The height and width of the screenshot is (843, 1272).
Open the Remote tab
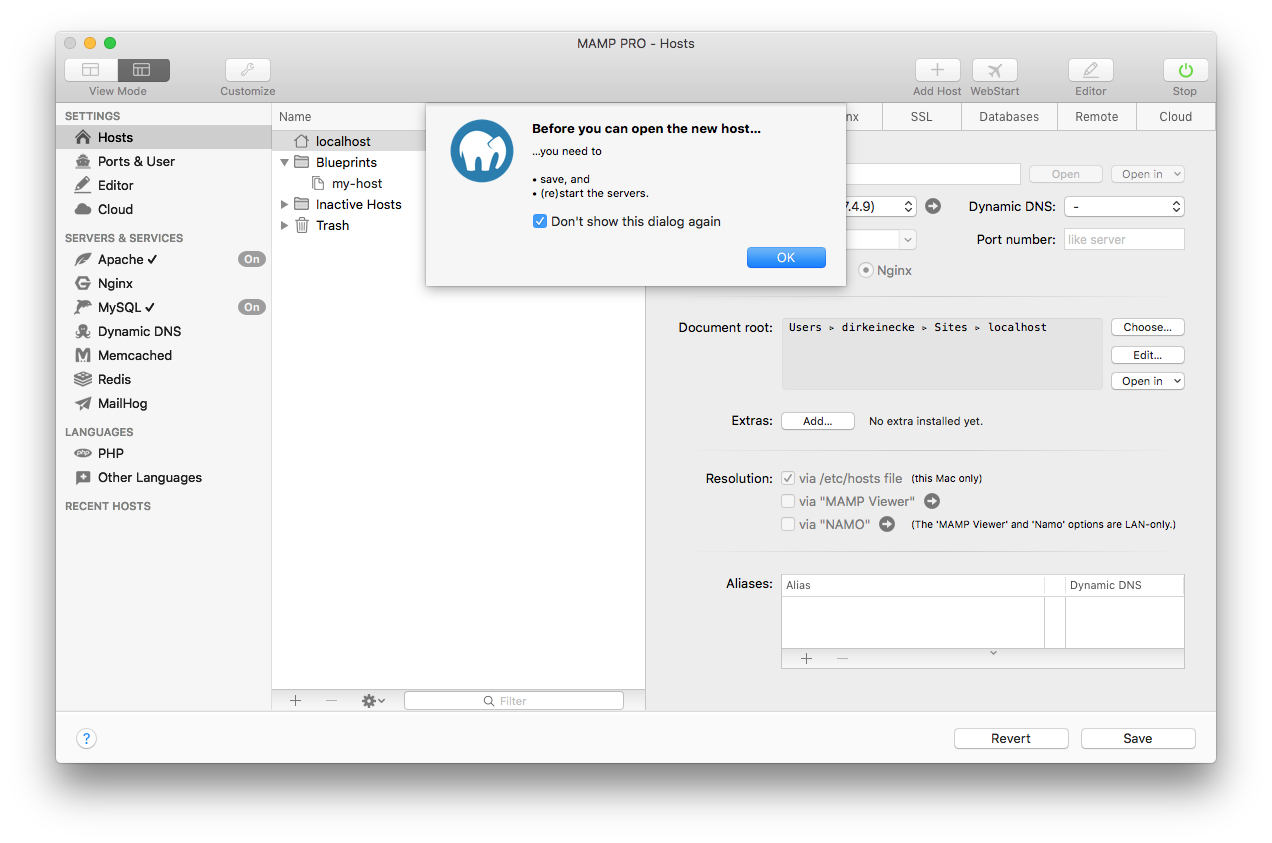(1096, 116)
